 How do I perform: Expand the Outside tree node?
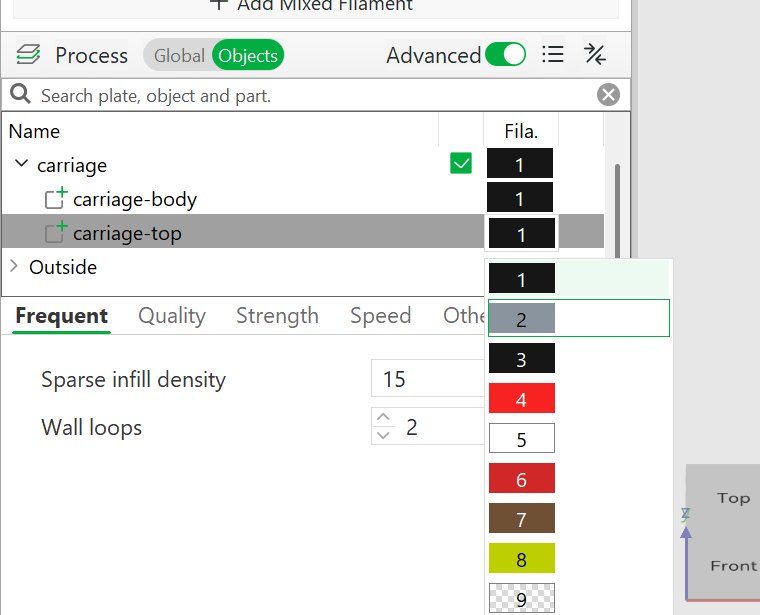pos(14,266)
